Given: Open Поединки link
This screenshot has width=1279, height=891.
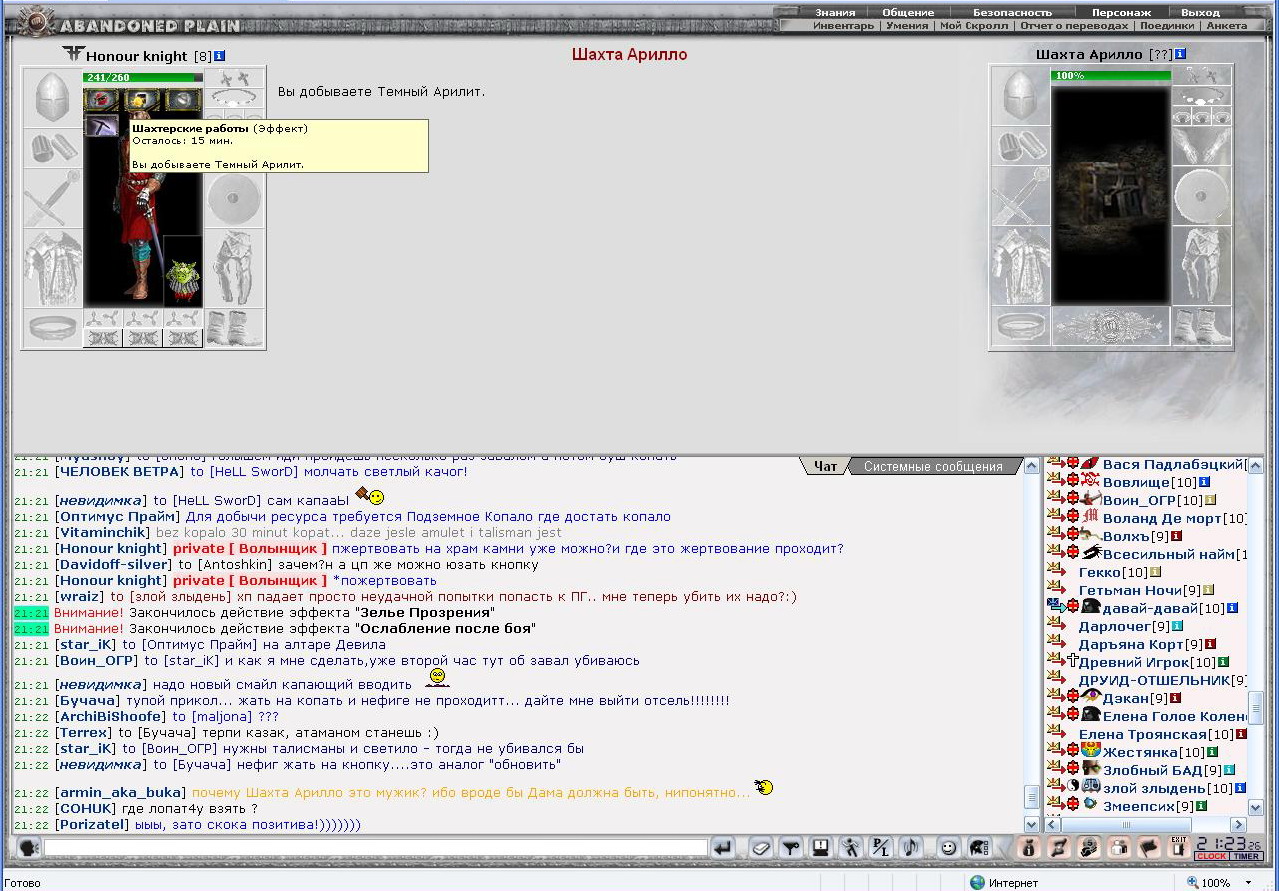Looking at the screenshot, I should pos(1166,26).
